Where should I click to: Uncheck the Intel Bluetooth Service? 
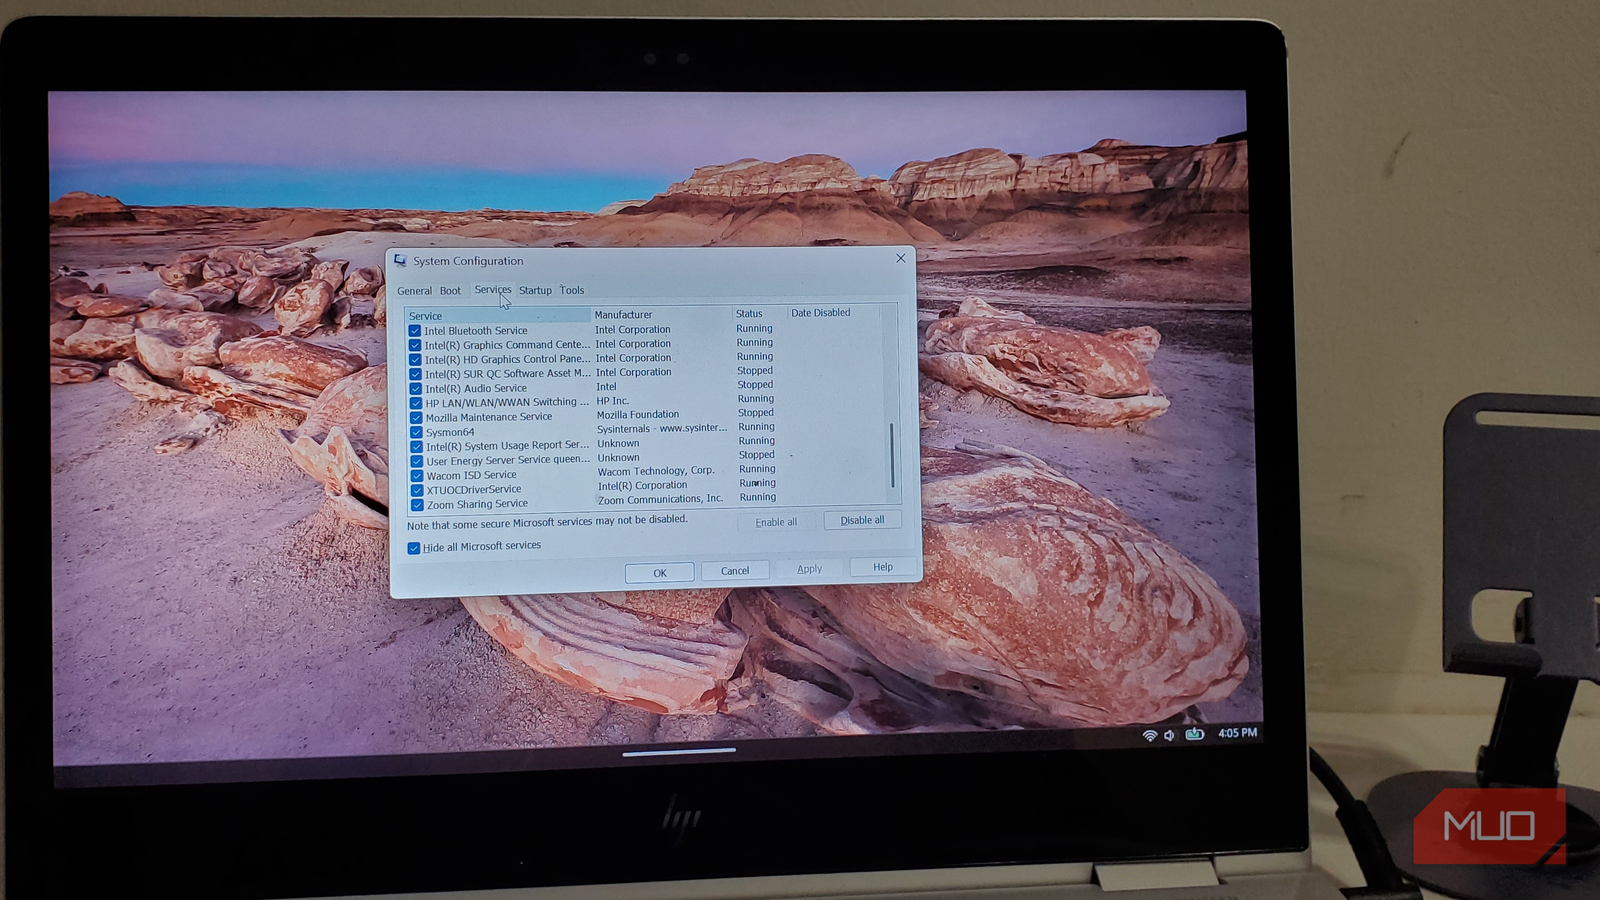tap(417, 330)
